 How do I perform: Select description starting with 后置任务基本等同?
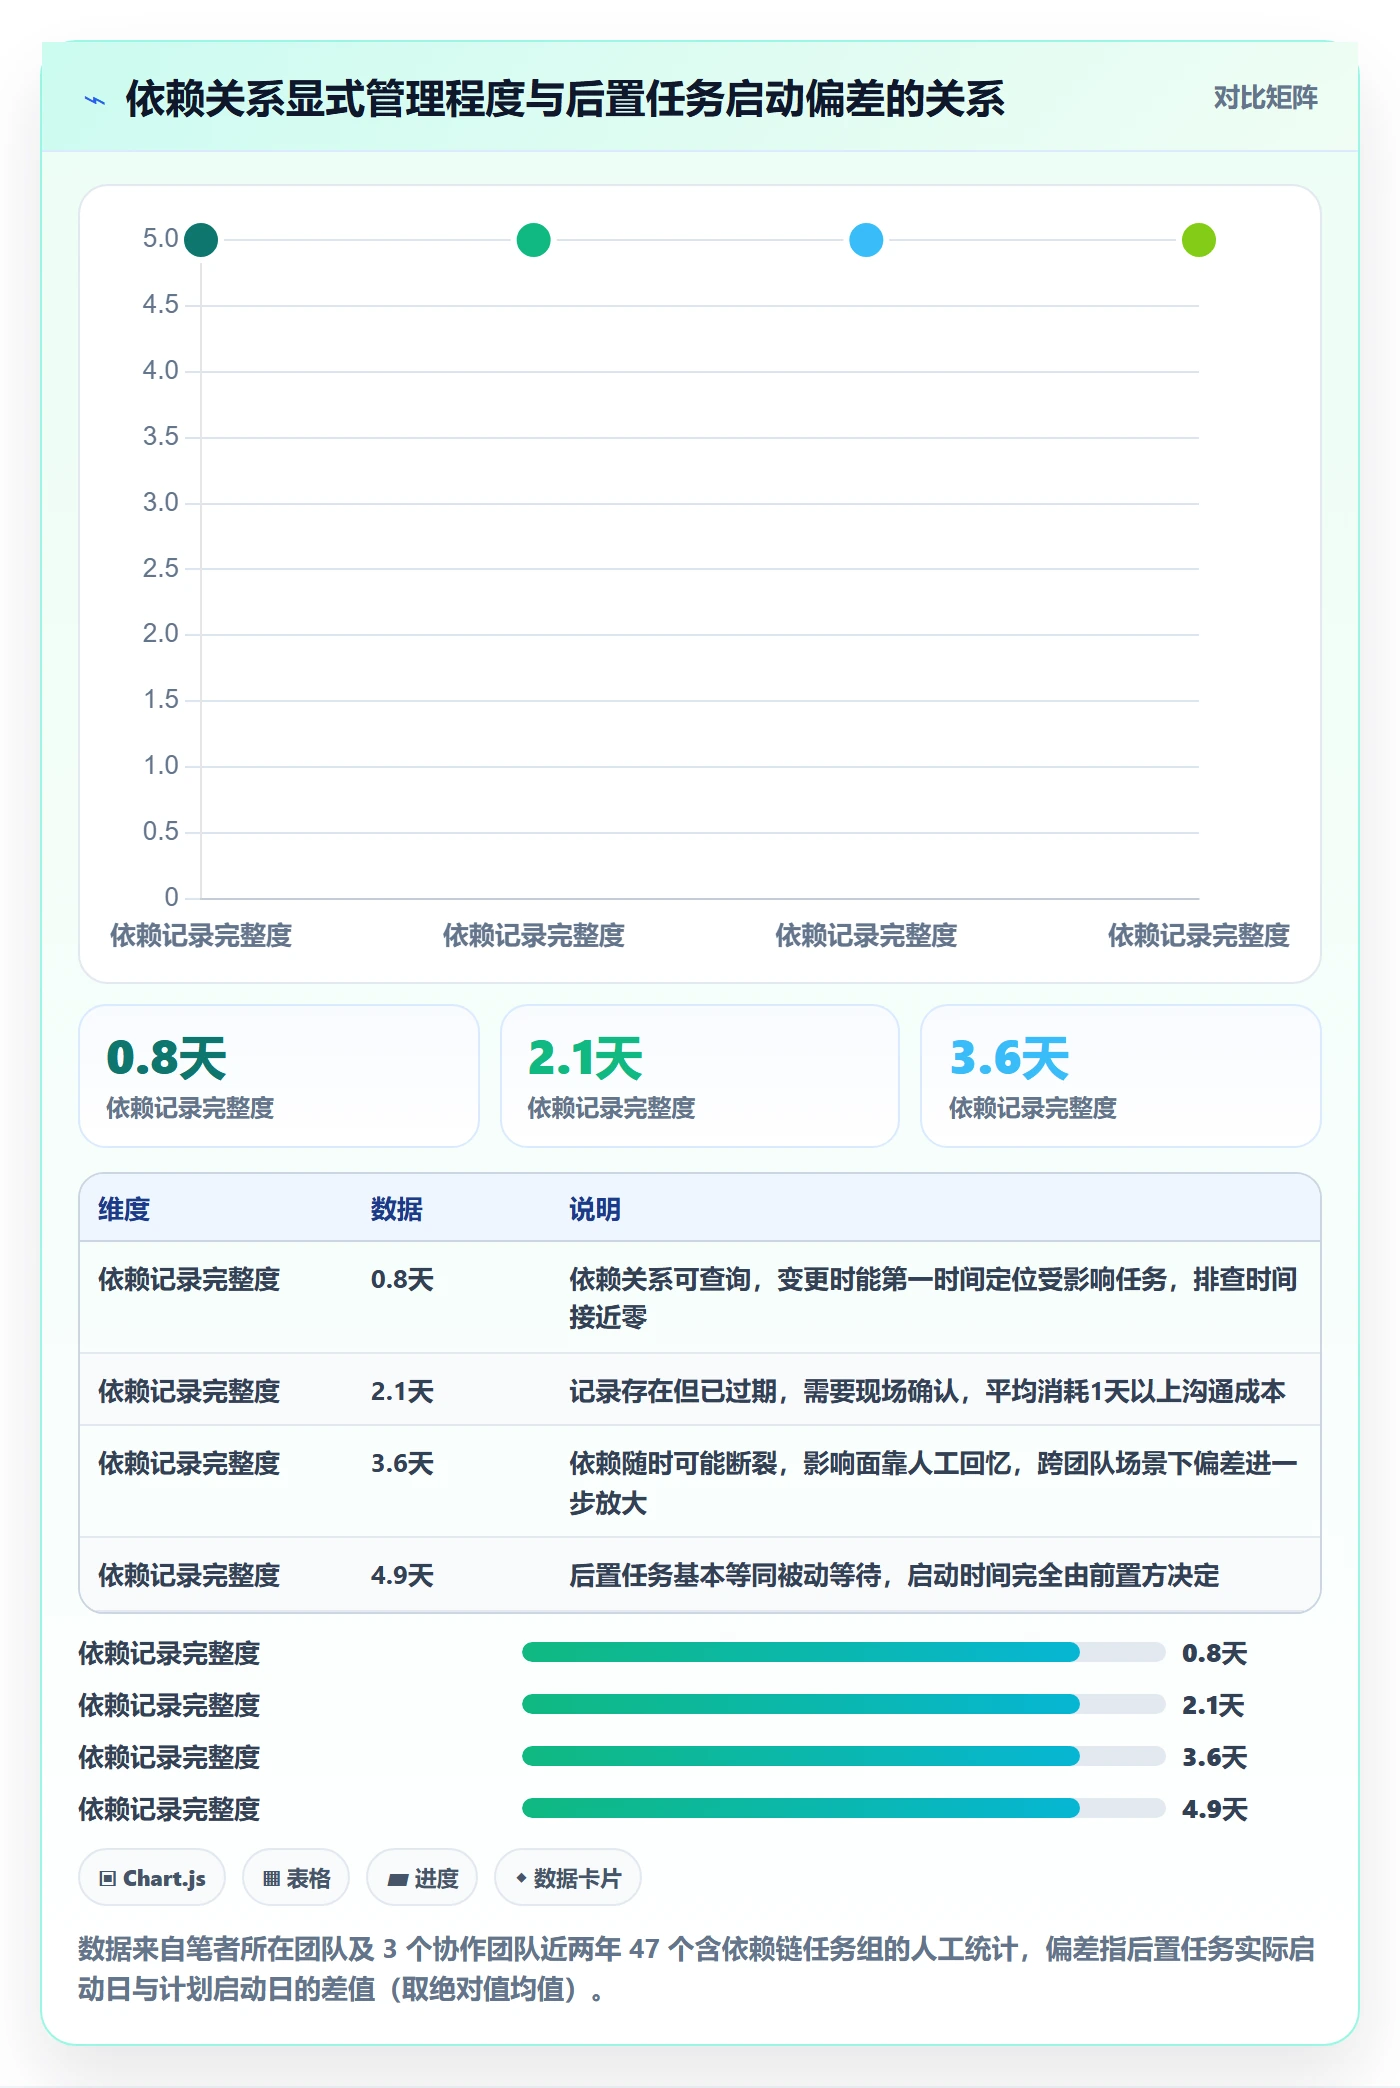(x=894, y=1575)
